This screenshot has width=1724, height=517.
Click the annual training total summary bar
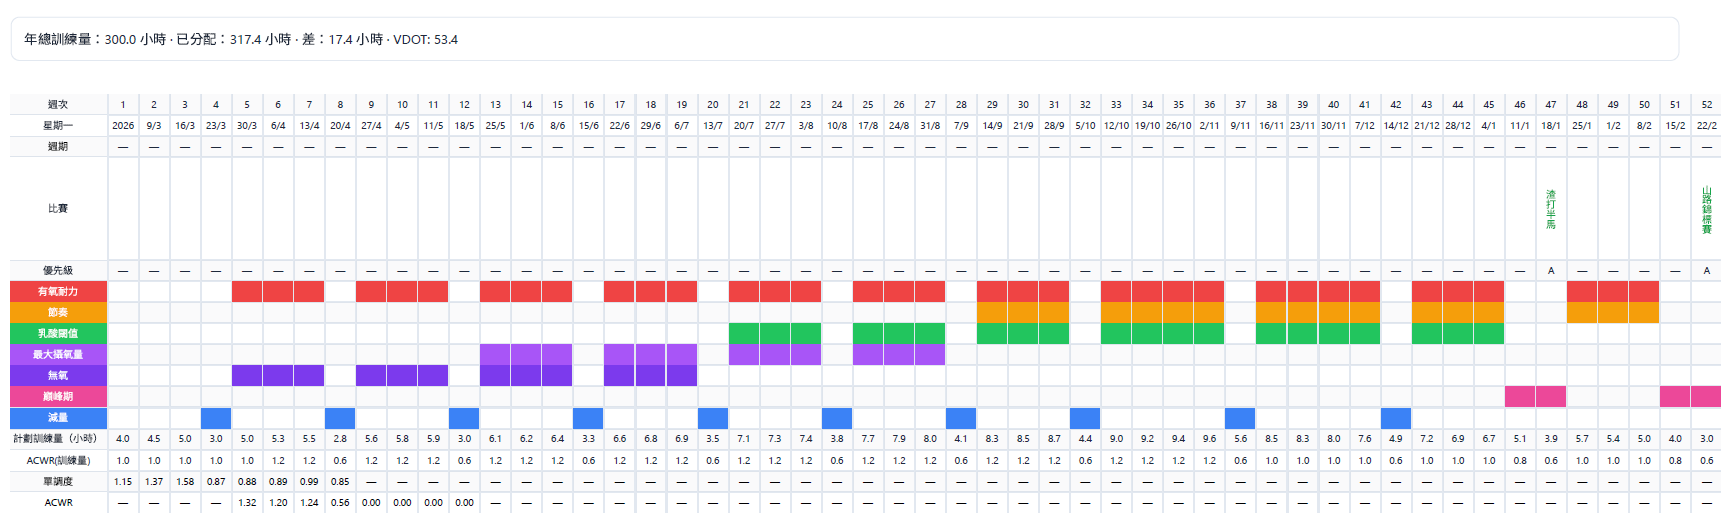tap(845, 39)
